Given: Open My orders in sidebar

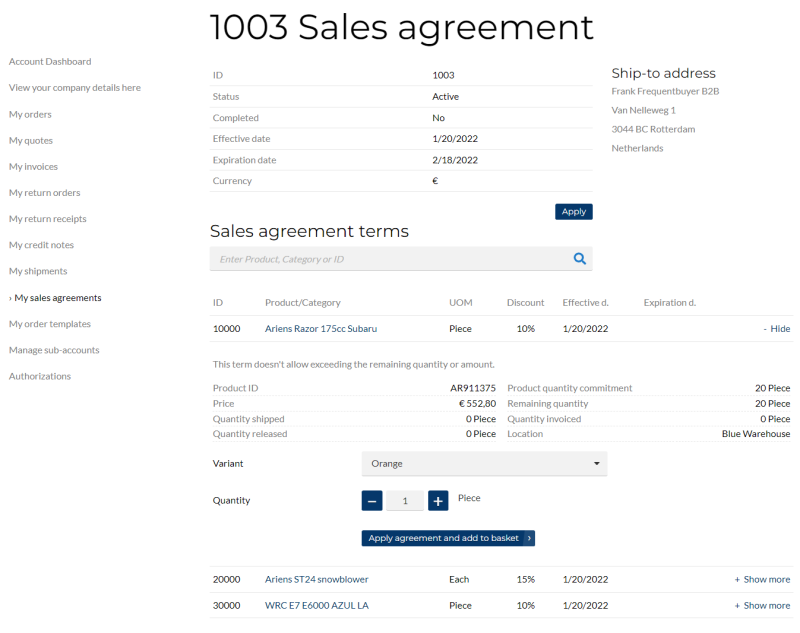Looking at the screenshot, I should point(30,115).
